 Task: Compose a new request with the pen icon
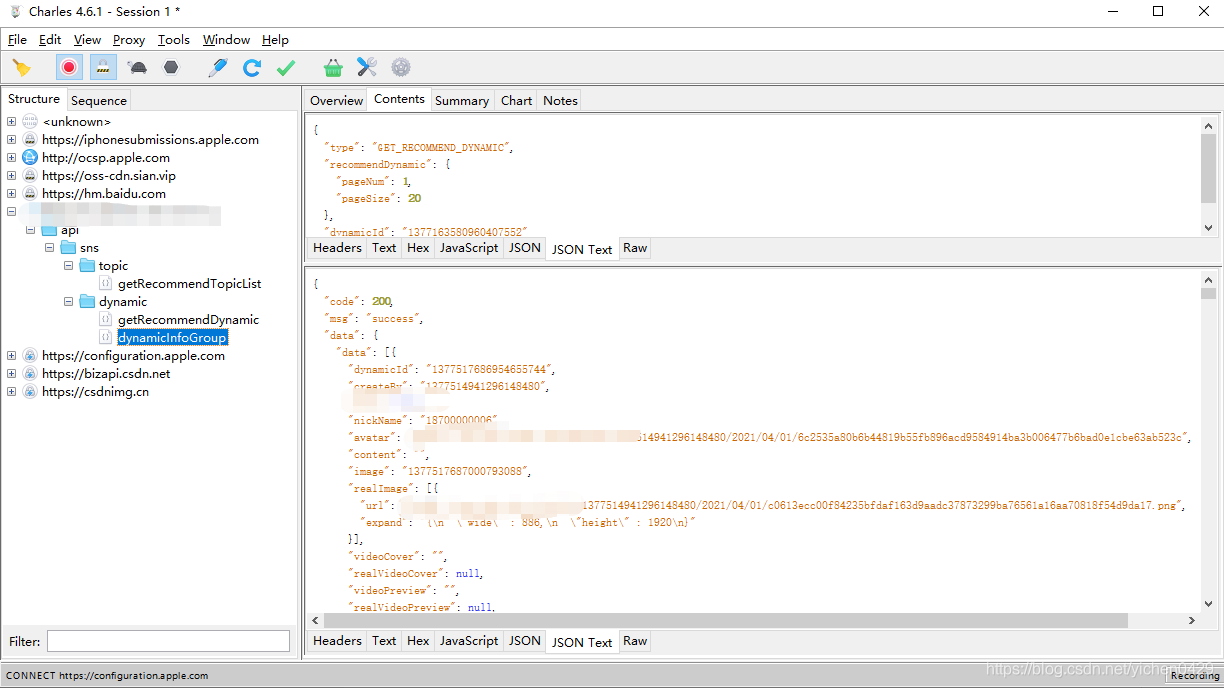click(217, 68)
